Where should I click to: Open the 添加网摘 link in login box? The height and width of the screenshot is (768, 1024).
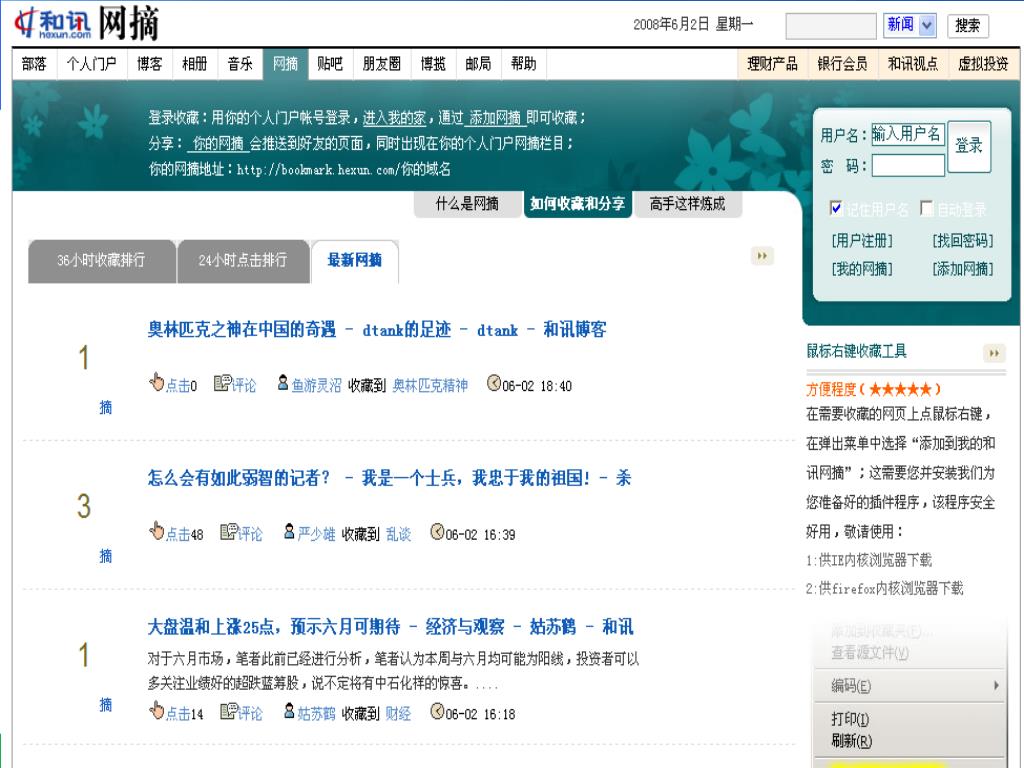[x=963, y=269]
